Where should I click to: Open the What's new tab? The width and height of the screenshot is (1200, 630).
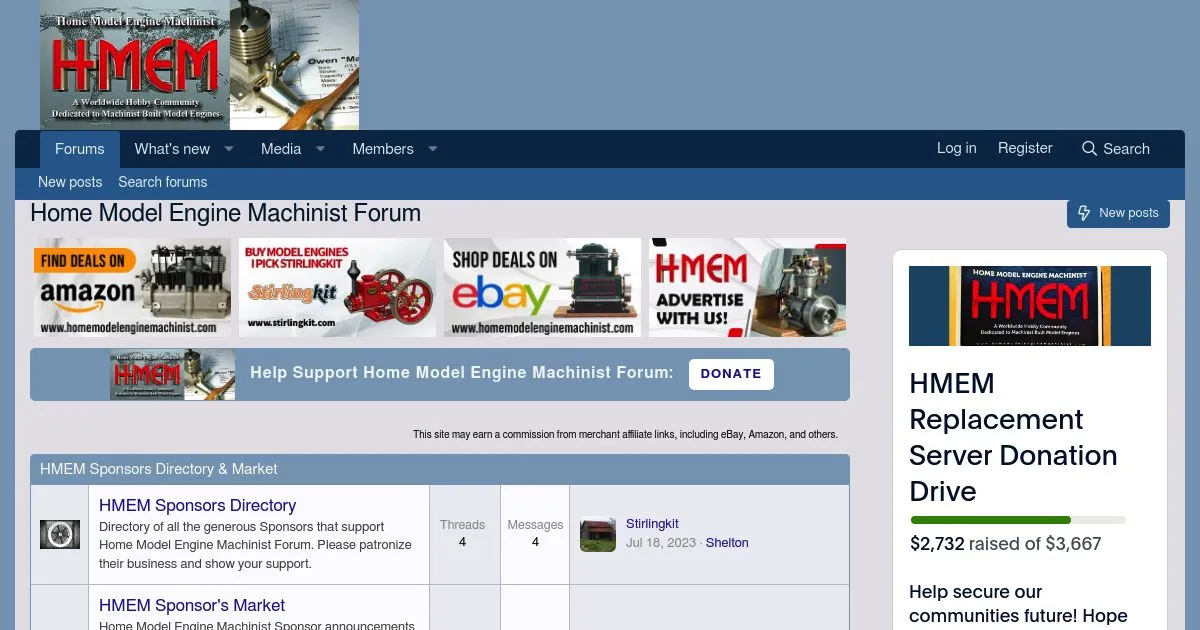[x=172, y=149]
